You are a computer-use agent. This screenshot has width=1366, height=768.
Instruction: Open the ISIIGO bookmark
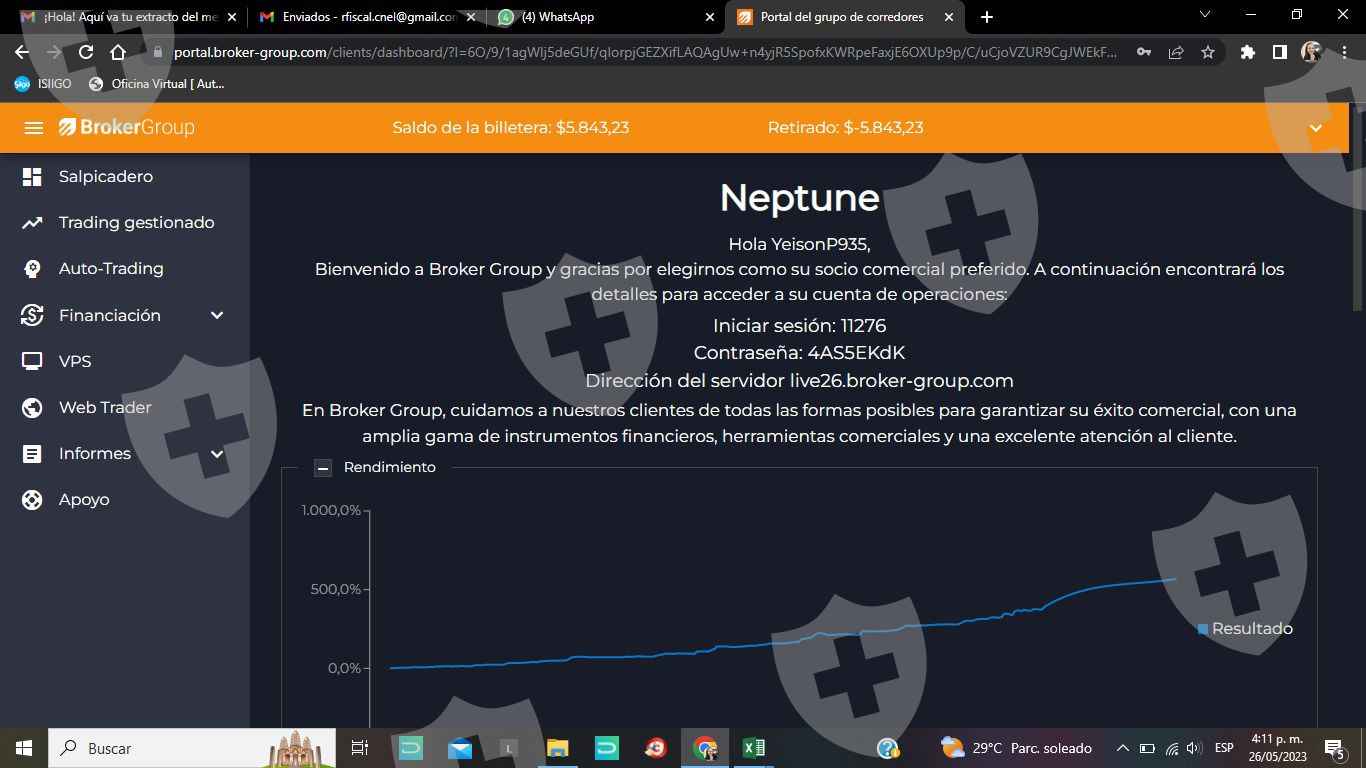(43, 84)
